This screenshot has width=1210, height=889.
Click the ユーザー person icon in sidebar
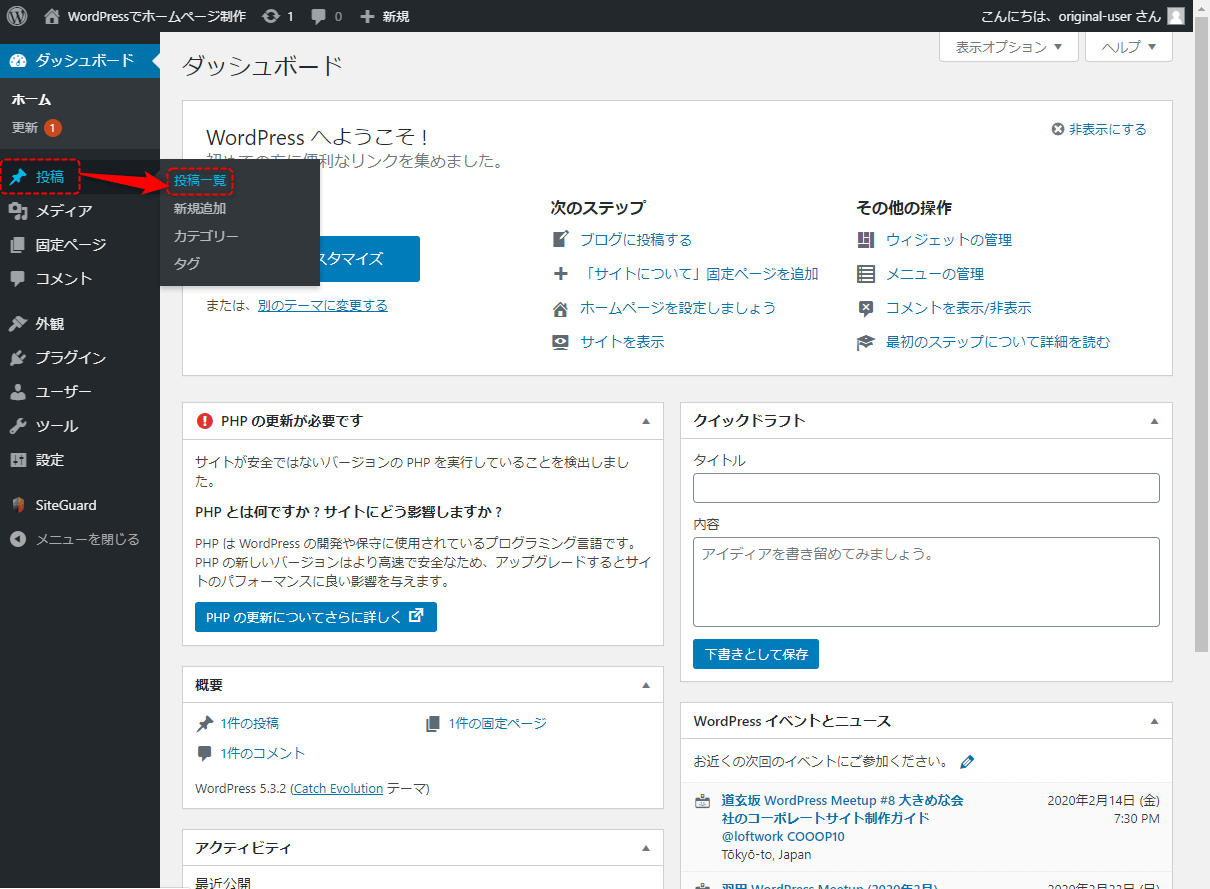[x=18, y=392]
